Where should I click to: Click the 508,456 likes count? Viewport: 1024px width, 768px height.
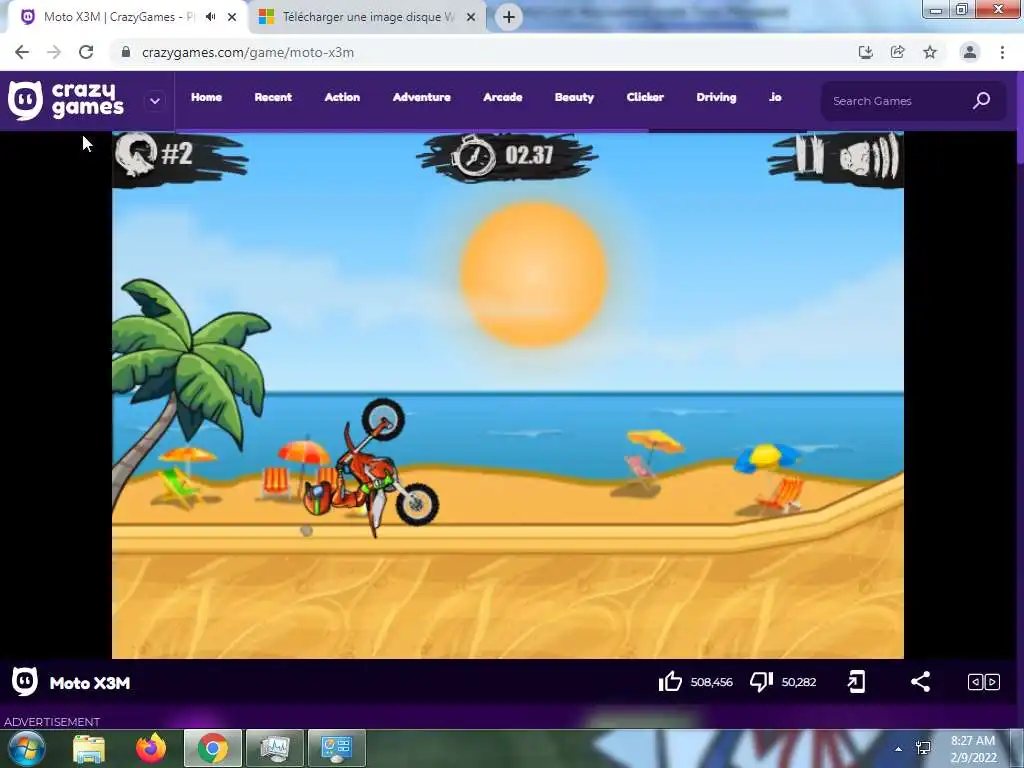711,682
